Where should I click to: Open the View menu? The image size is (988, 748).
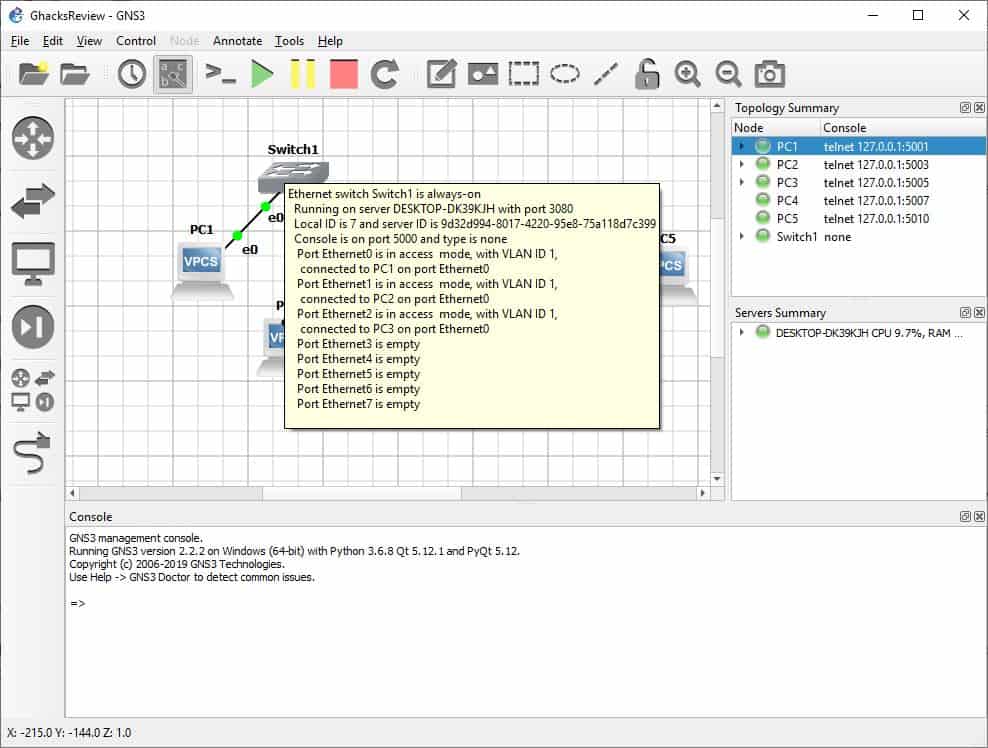pos(89,41)
